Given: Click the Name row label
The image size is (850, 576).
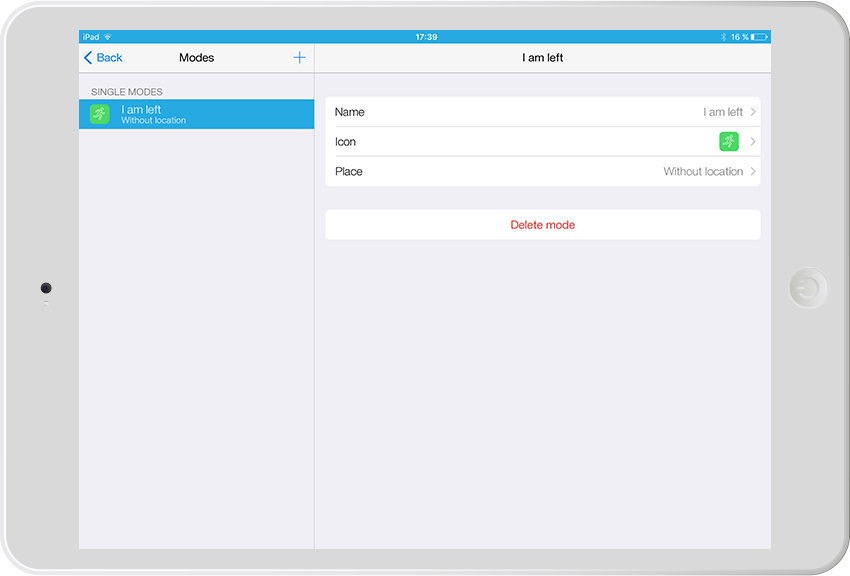Looking at the screenshot, I should [349, 112].
